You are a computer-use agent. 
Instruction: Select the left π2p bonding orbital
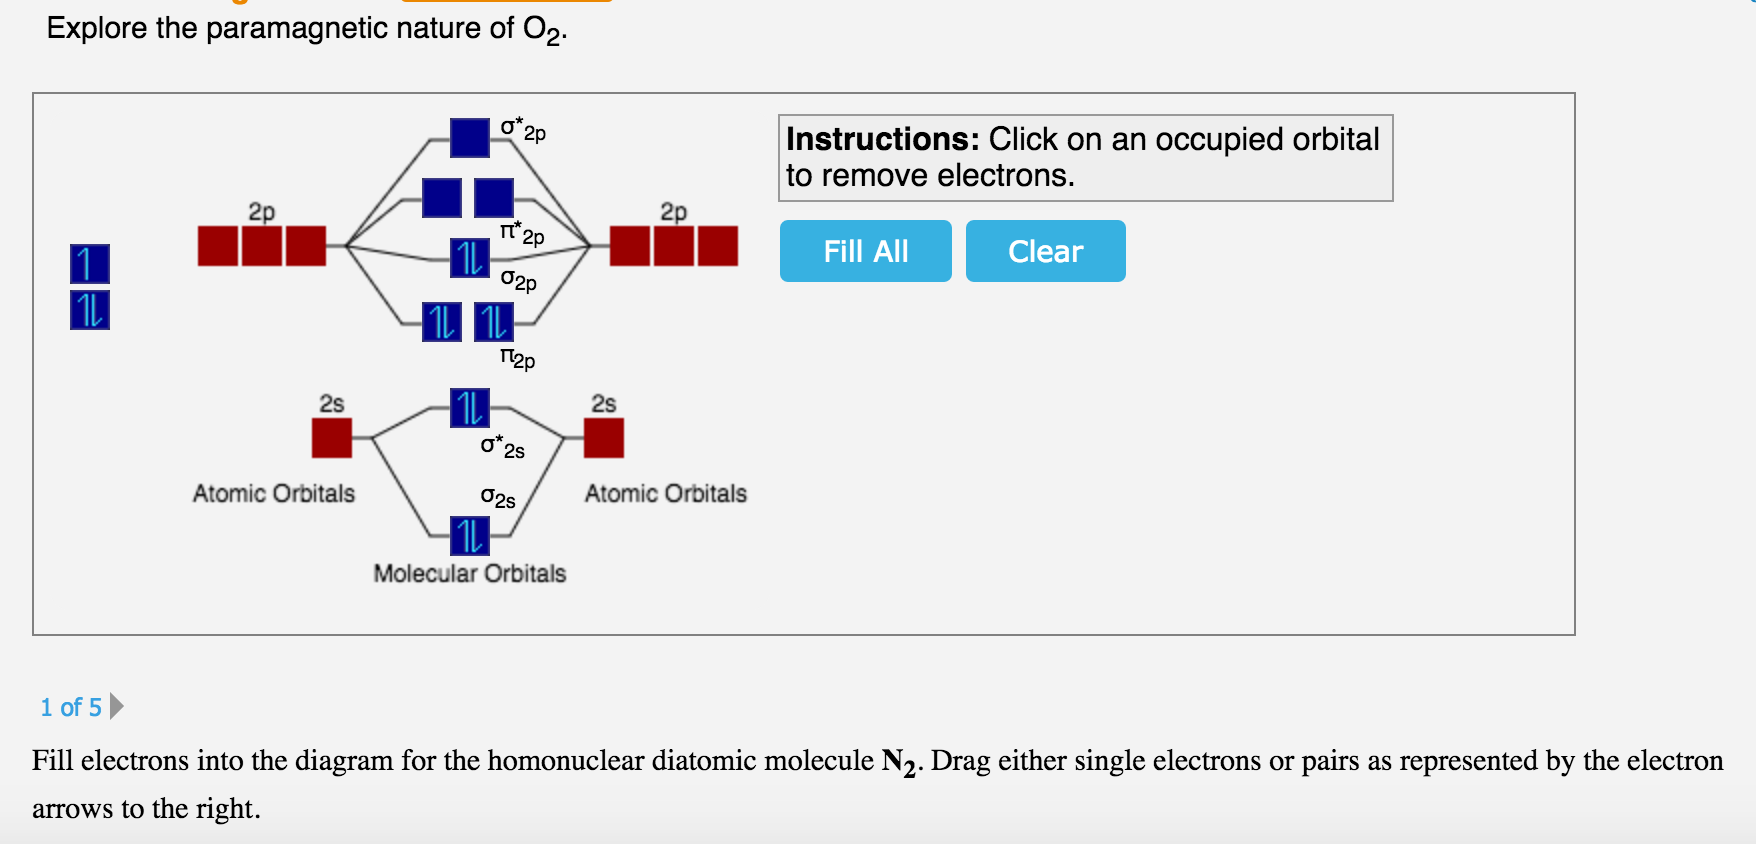coord(440,322)
